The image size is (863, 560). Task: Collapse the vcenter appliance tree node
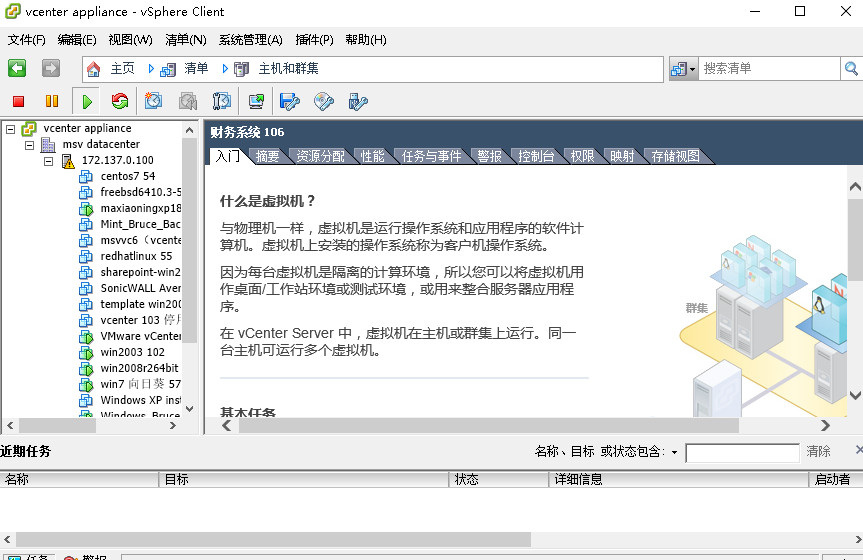tap(10, 129)
